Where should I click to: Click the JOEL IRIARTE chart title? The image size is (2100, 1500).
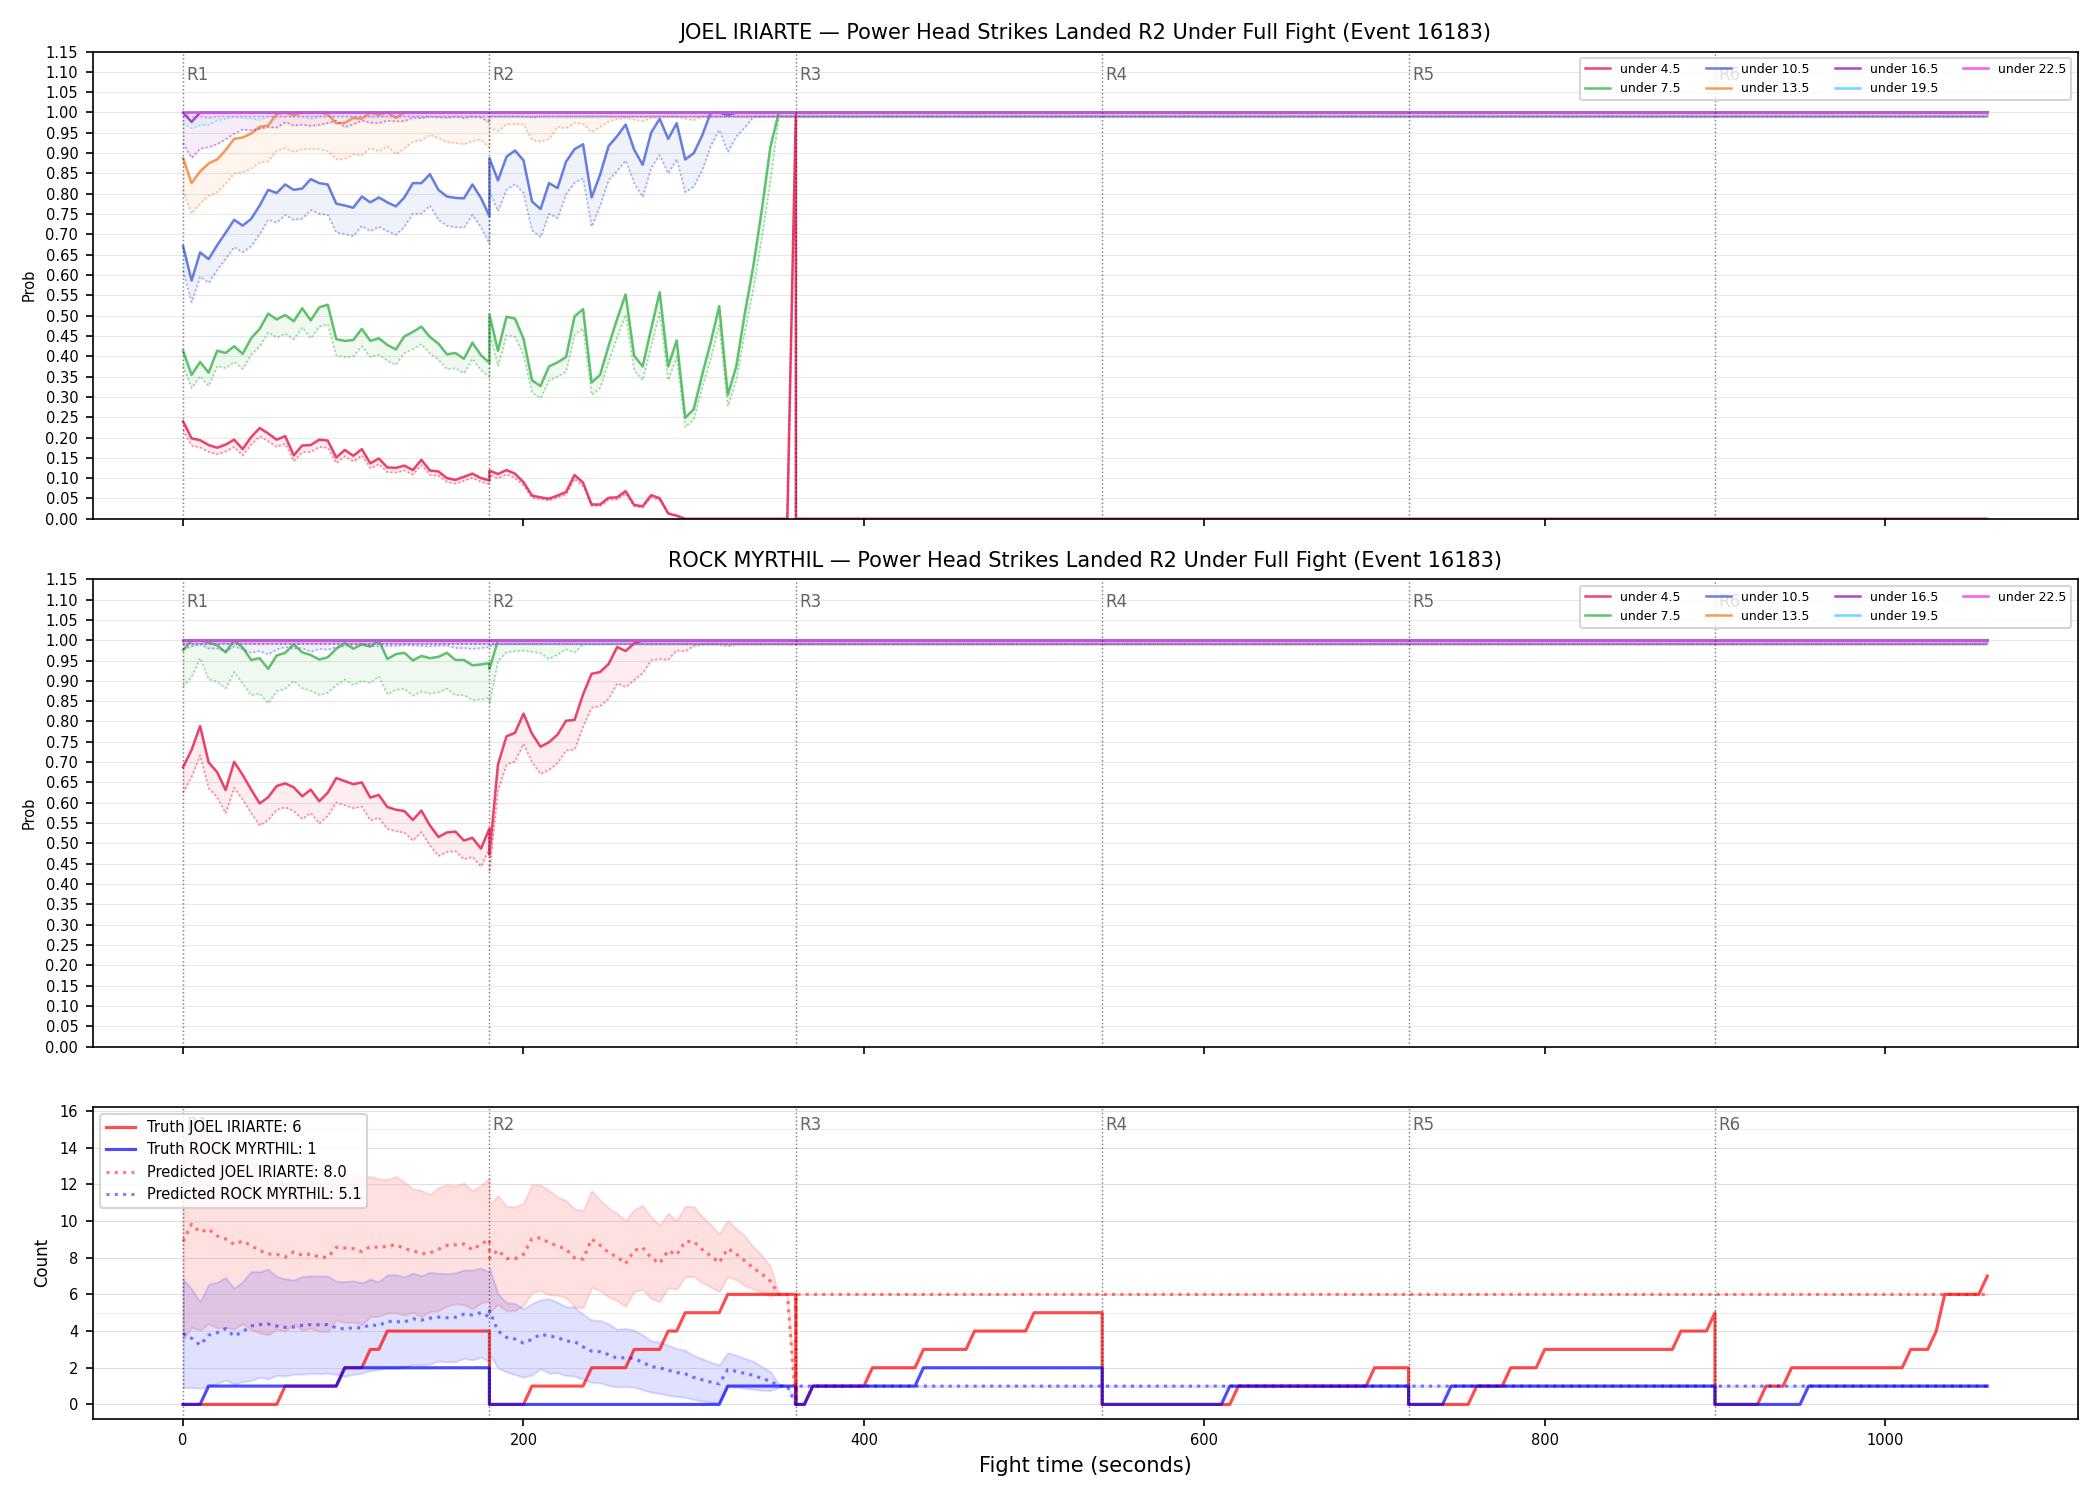(1085, 32)
